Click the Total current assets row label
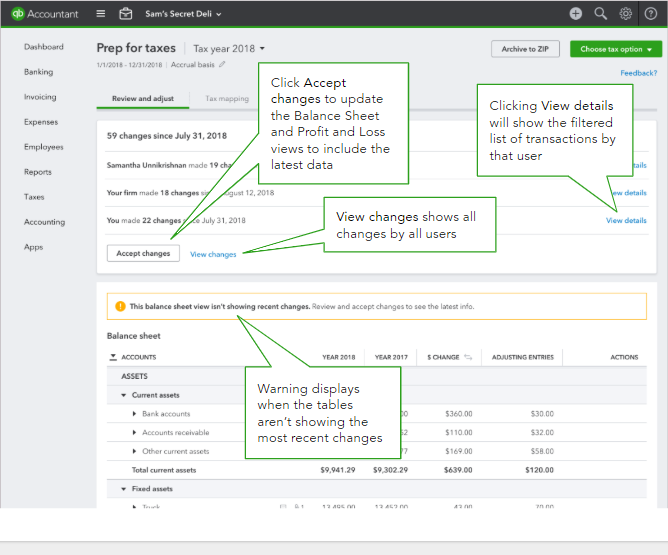This screenshot has width=668, height=555. click(x=164, y=470)
